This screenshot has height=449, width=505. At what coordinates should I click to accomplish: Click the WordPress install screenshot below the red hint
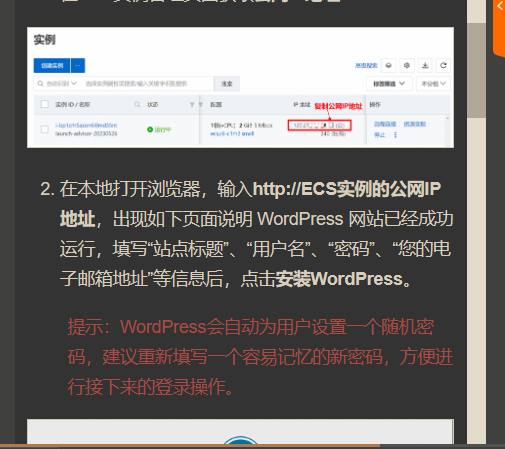click(240, 431)
